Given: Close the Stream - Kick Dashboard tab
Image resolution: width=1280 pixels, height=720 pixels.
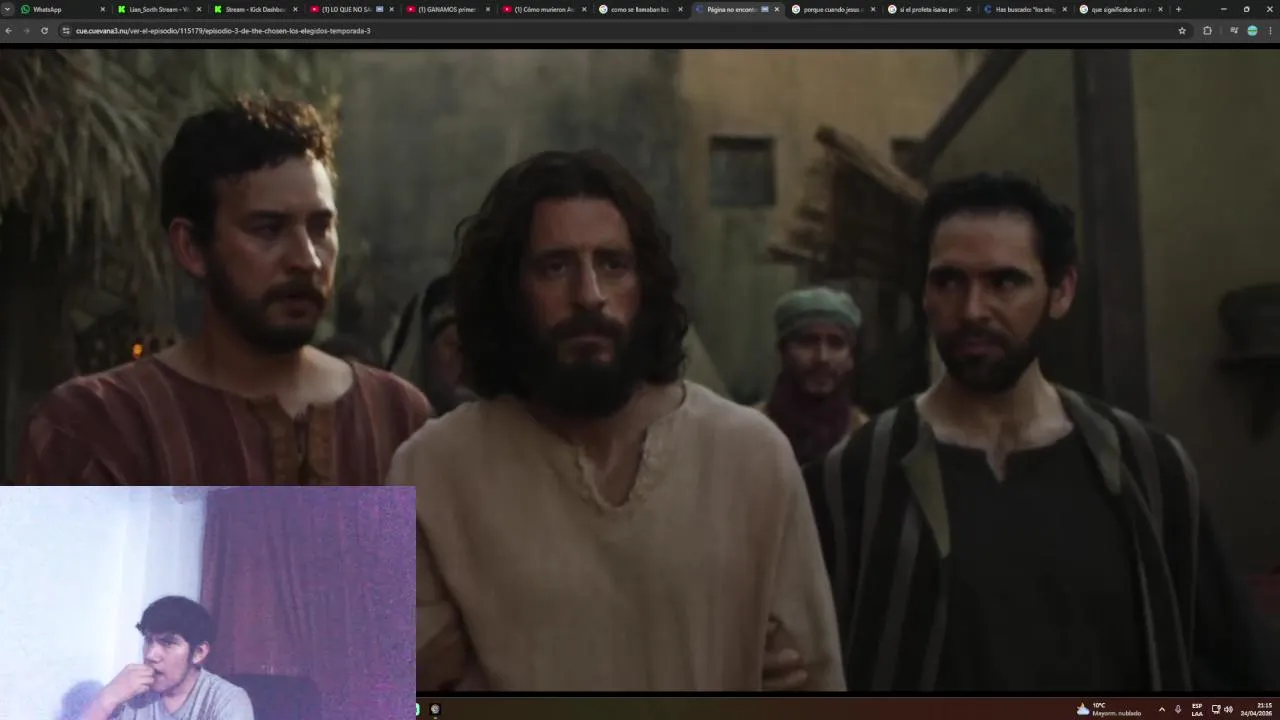Looking at the screenshot, I should (295, 9).
